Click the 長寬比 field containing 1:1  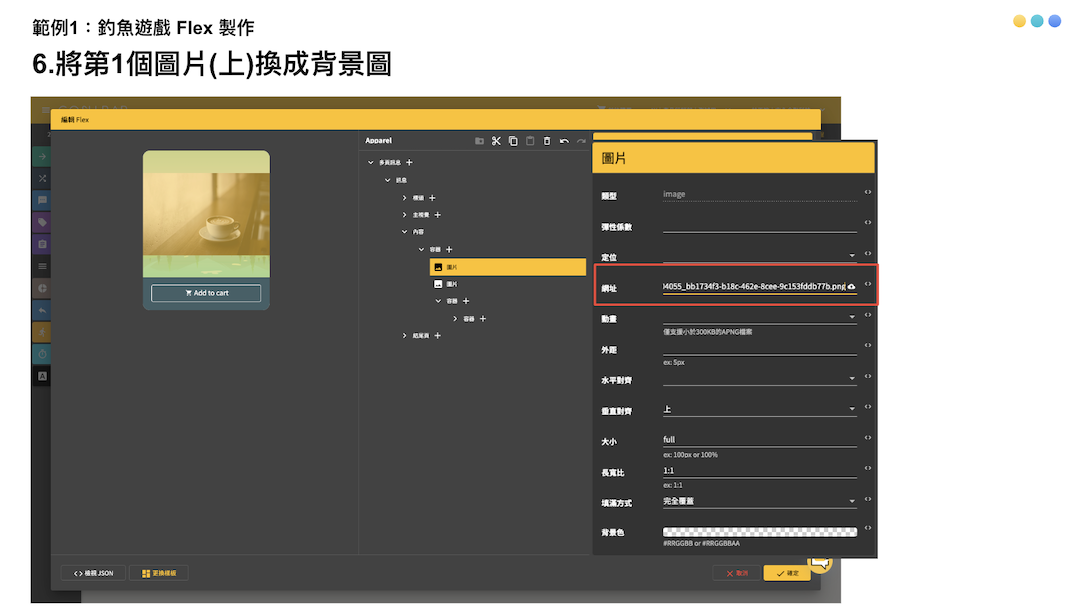click(760, 471)
